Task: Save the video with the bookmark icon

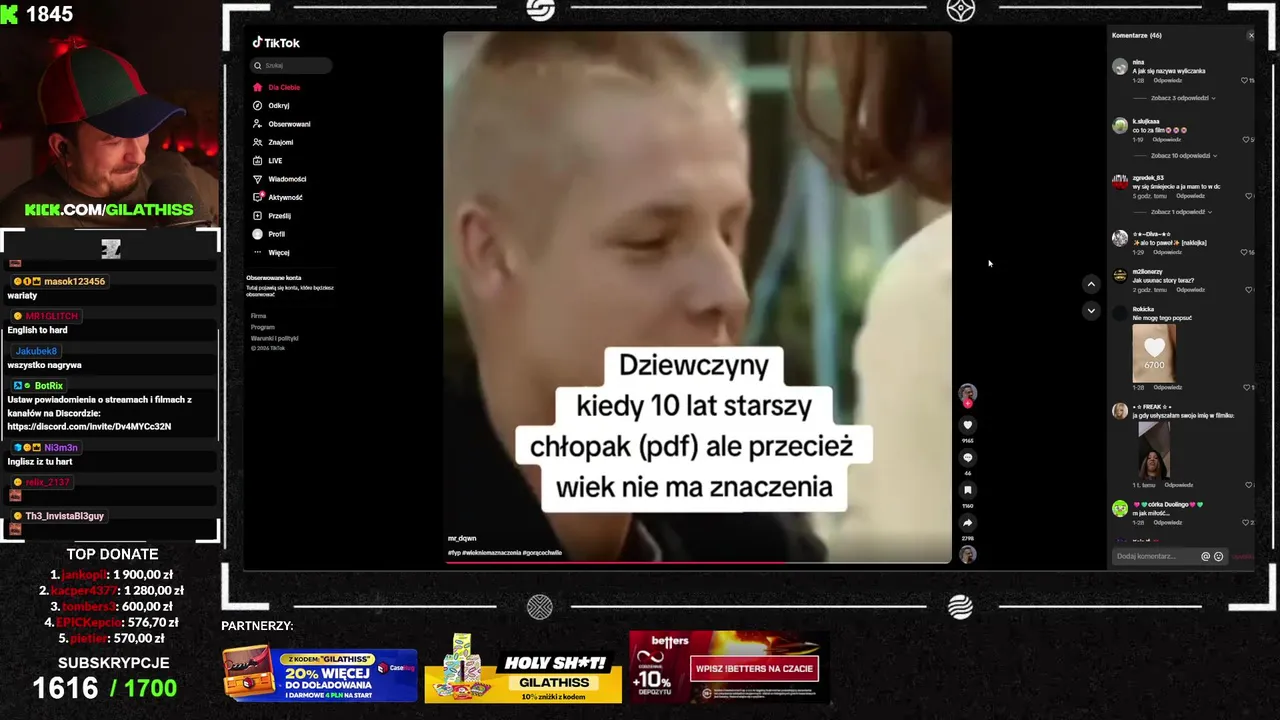Action: click(x=967, y=490)
